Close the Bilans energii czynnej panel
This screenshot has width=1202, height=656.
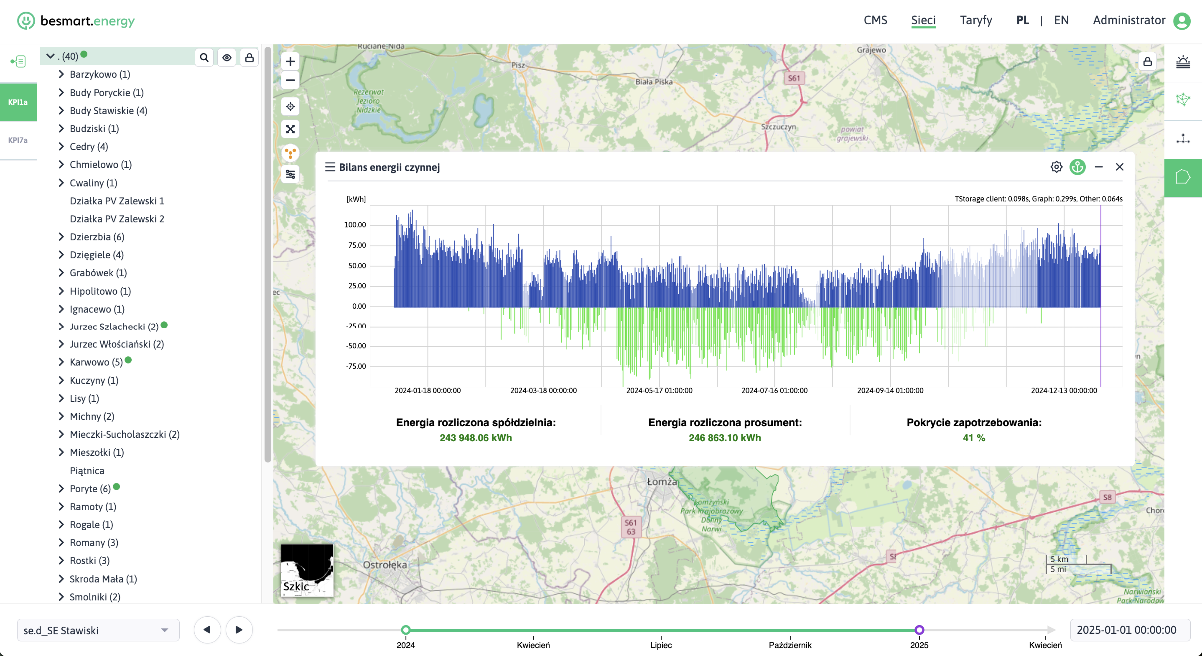coord(1120,167)
